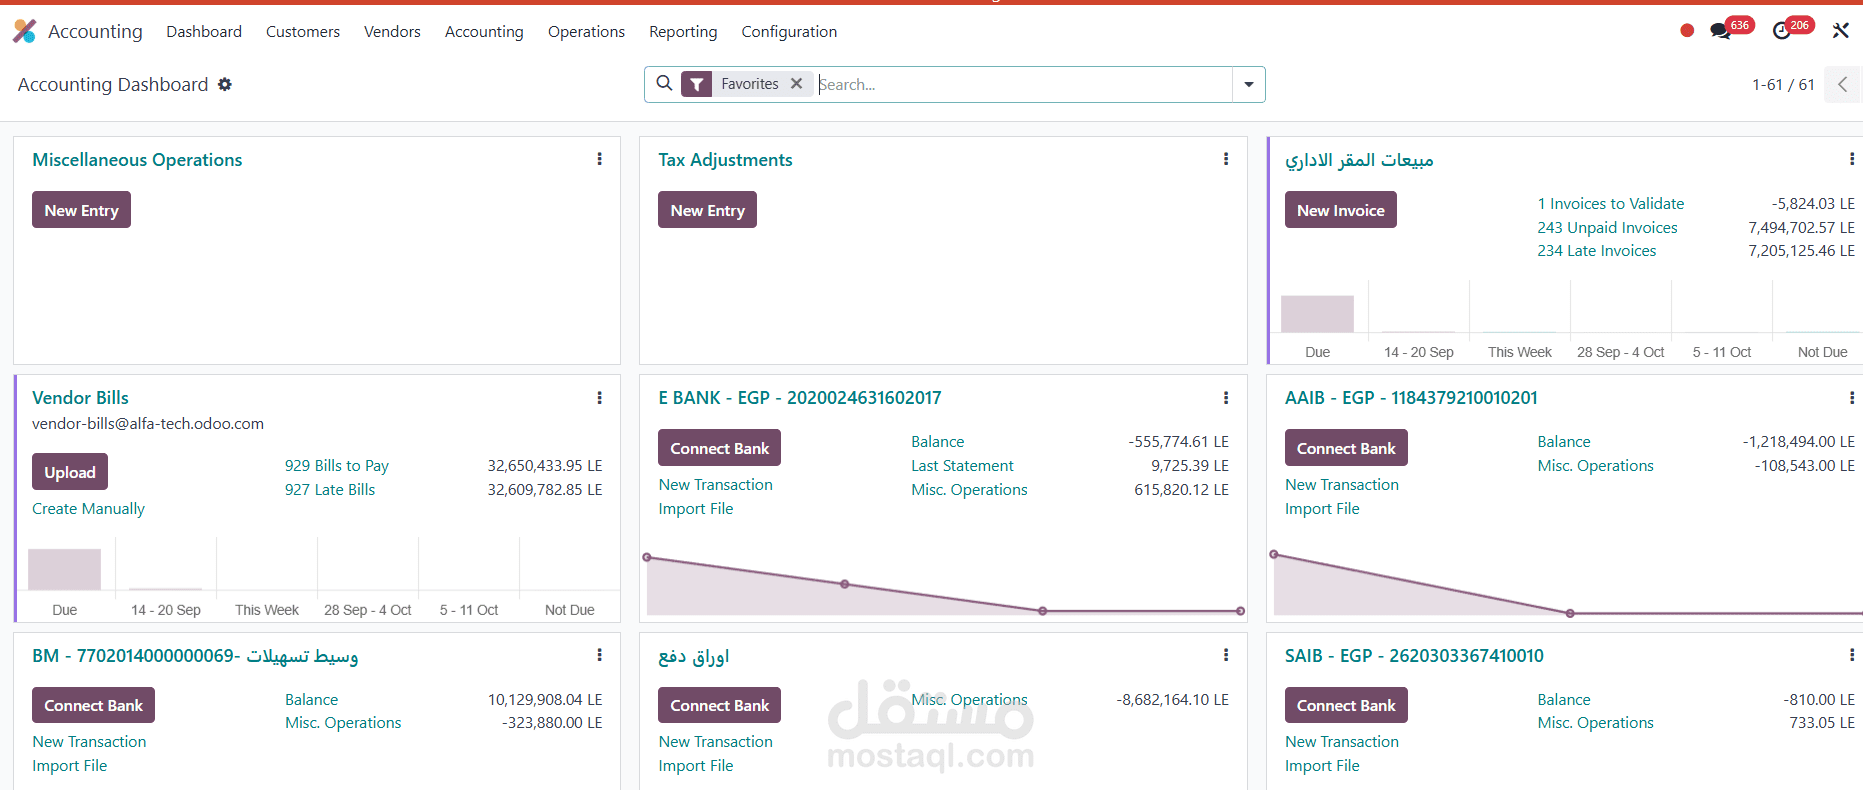Viewport: 1863px width, 790px height.
Task: Click the search magnifier icon
Action: (x=664, y=84)
